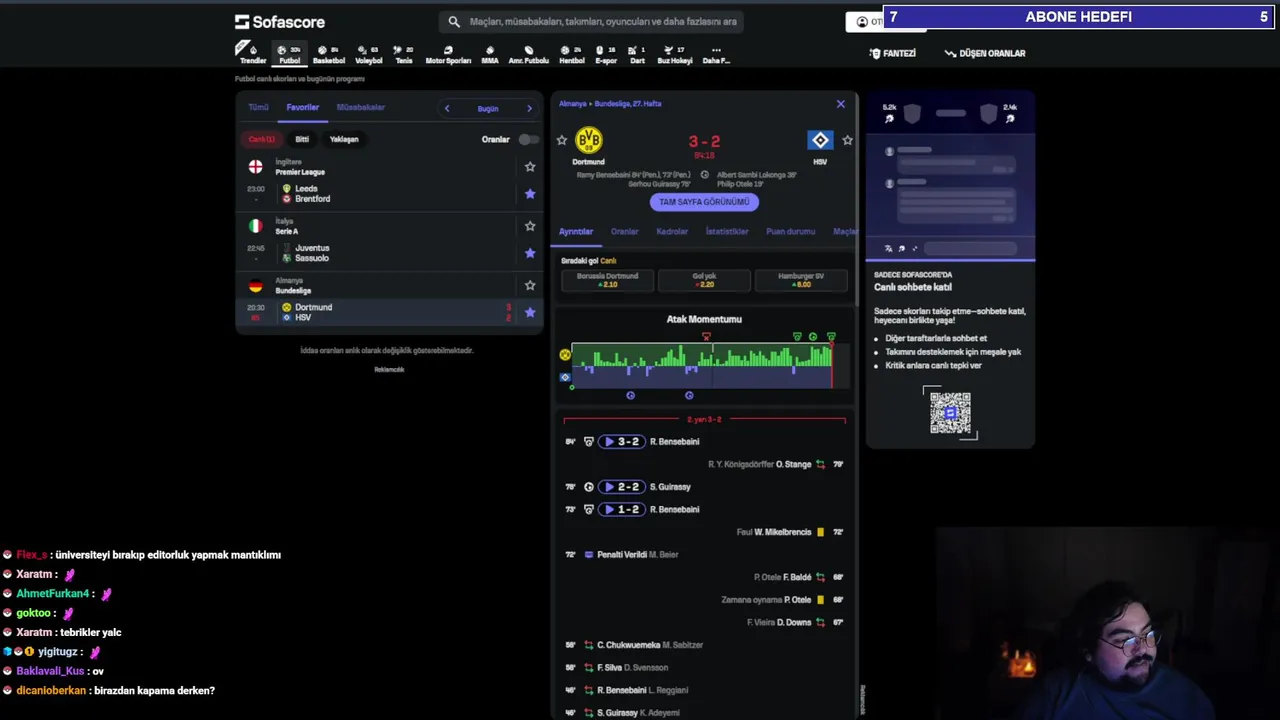Open the Dortmund team crest
1280x720 pixels.
pos(589,140)
